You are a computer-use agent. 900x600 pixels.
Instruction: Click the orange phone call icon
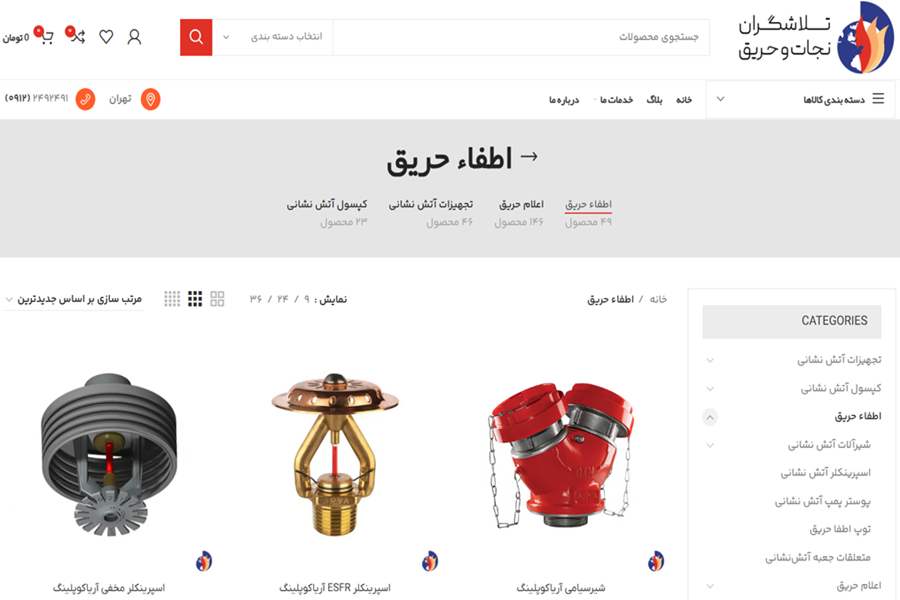pyautogui.click(x=86, y=99)
